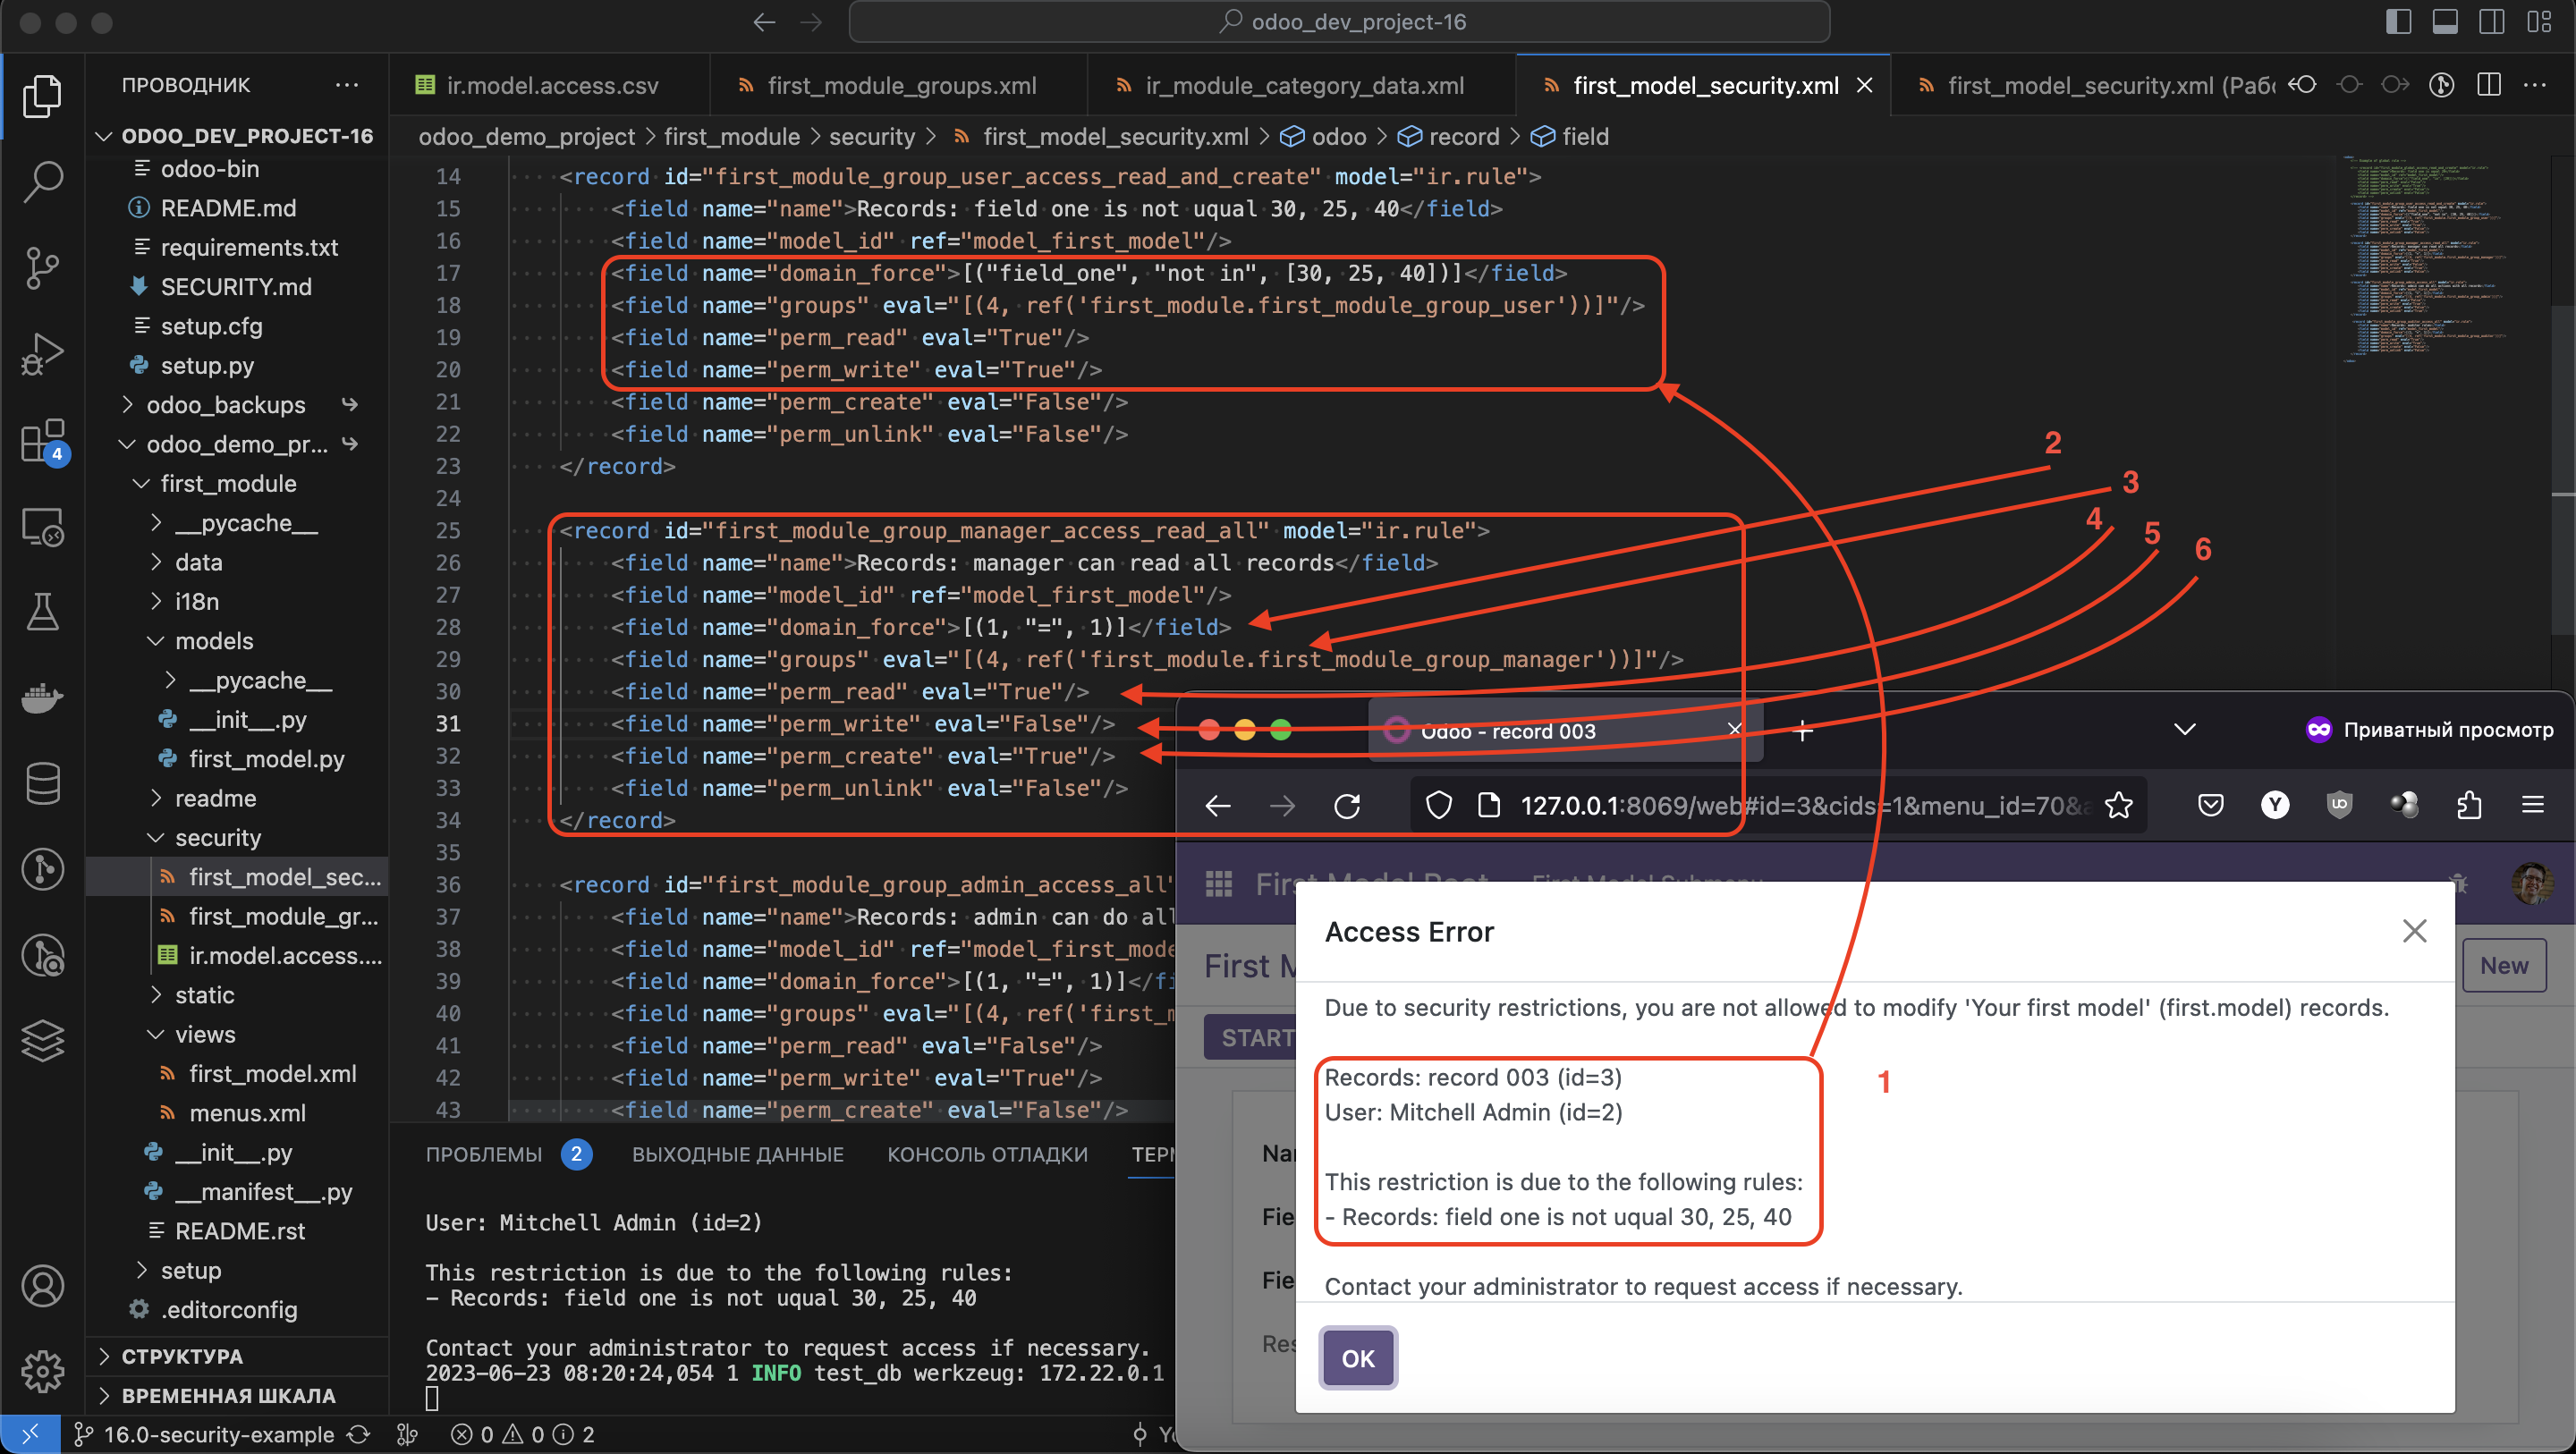Open SECURITY.md in the explorer
Image resolution: width=2576 pixels, height=1454 pixels.
pyautogui.click(x=236, y=286)
